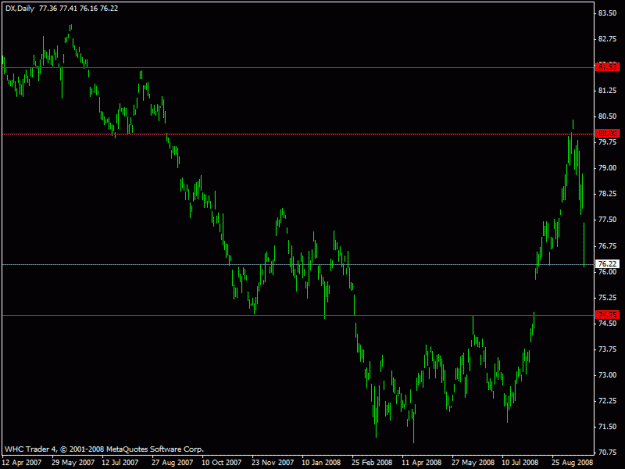625x469 pixels.
Task: Click the 83.50 price scale label
Action: [x=607, y=13]
